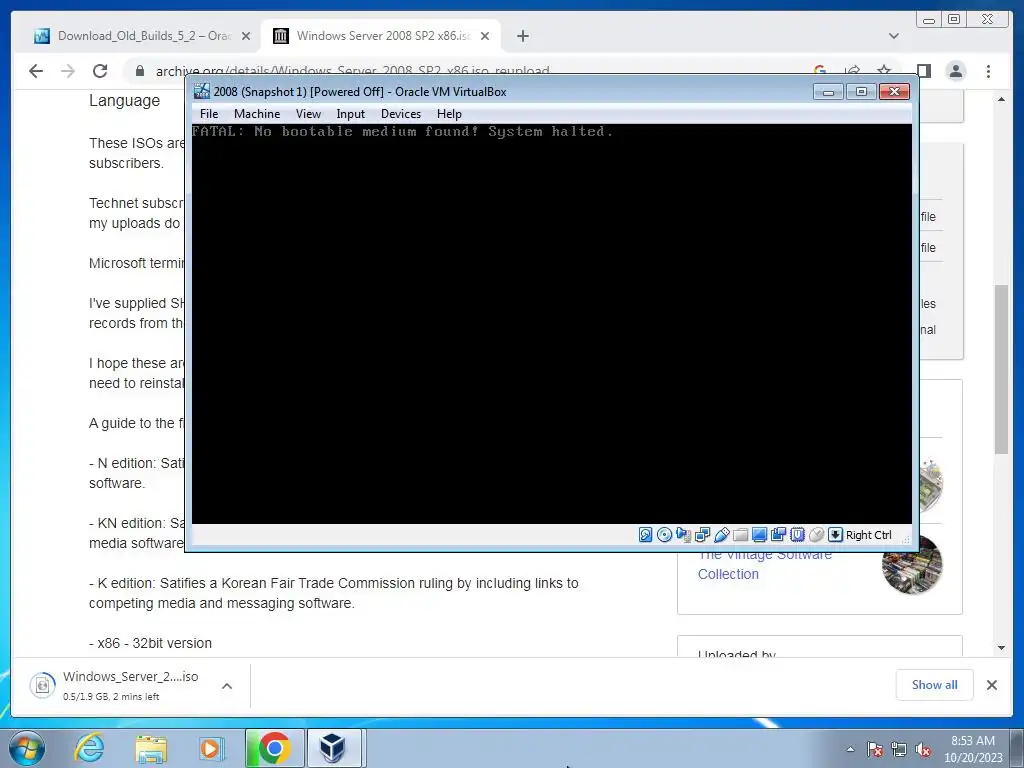Click the network icon in the system tray
1024x768 pixels.
click(899, 750)
